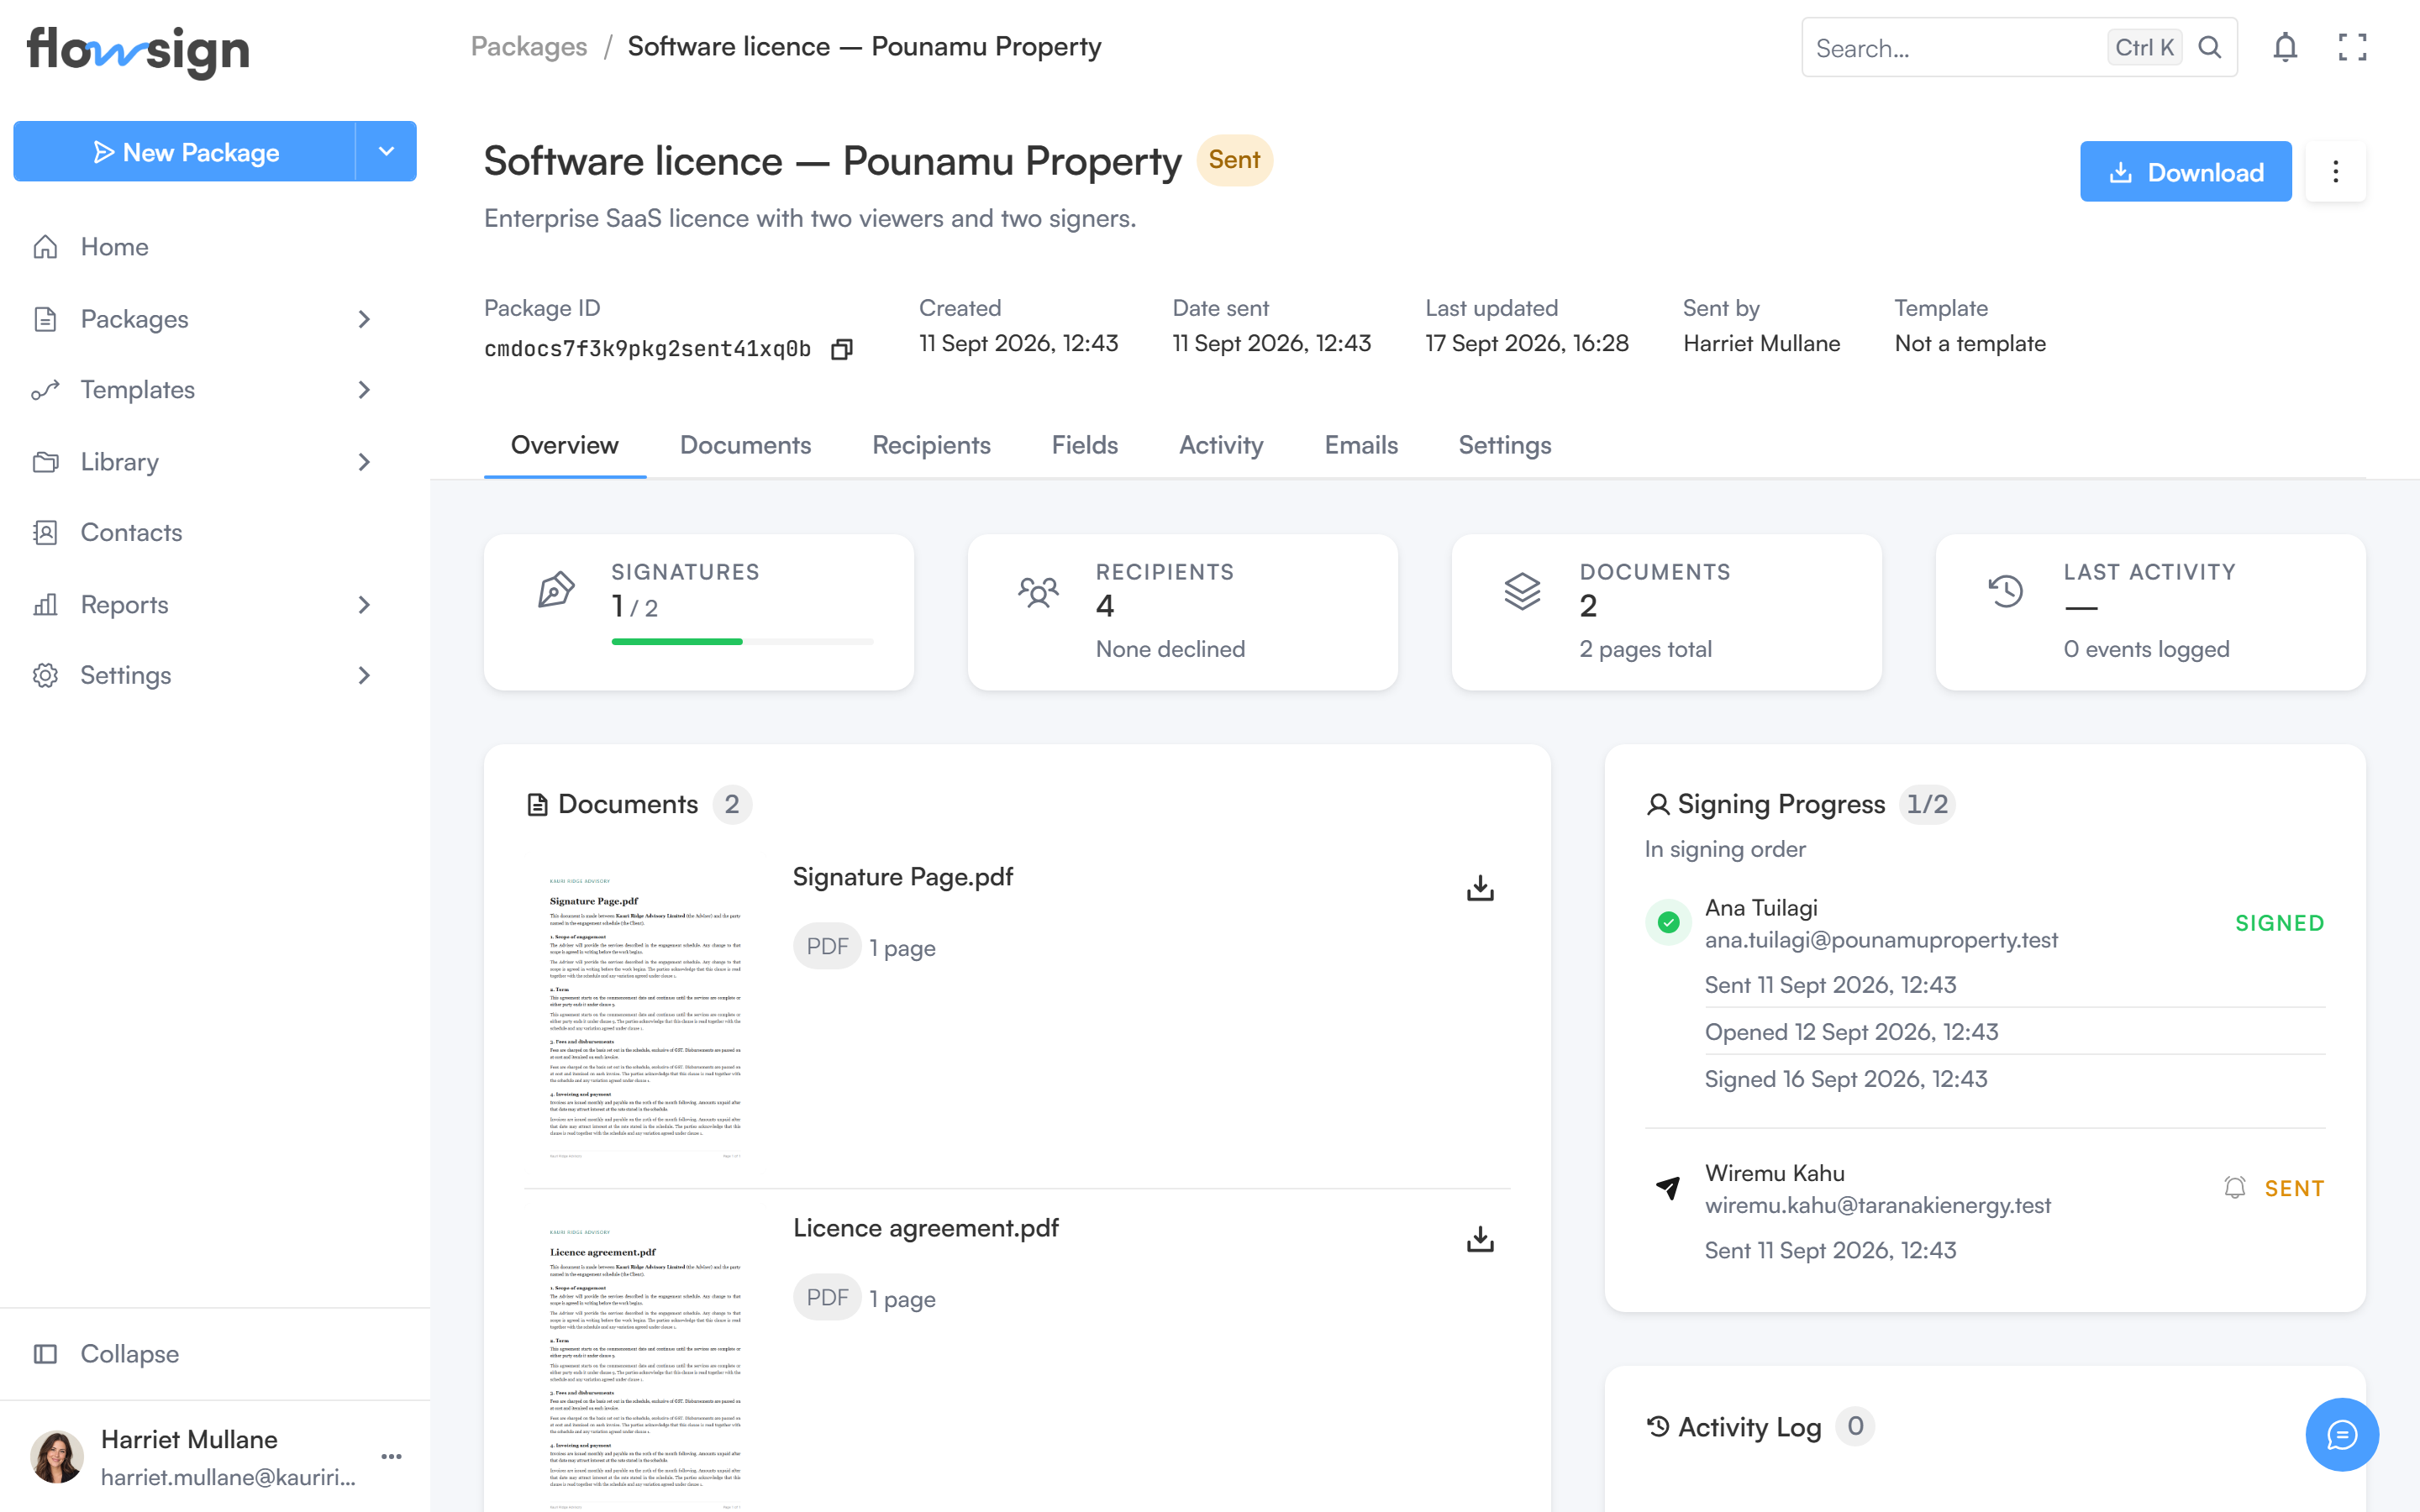
Task: Open the chat support bubble
Action: [x=2342, y=1434]
